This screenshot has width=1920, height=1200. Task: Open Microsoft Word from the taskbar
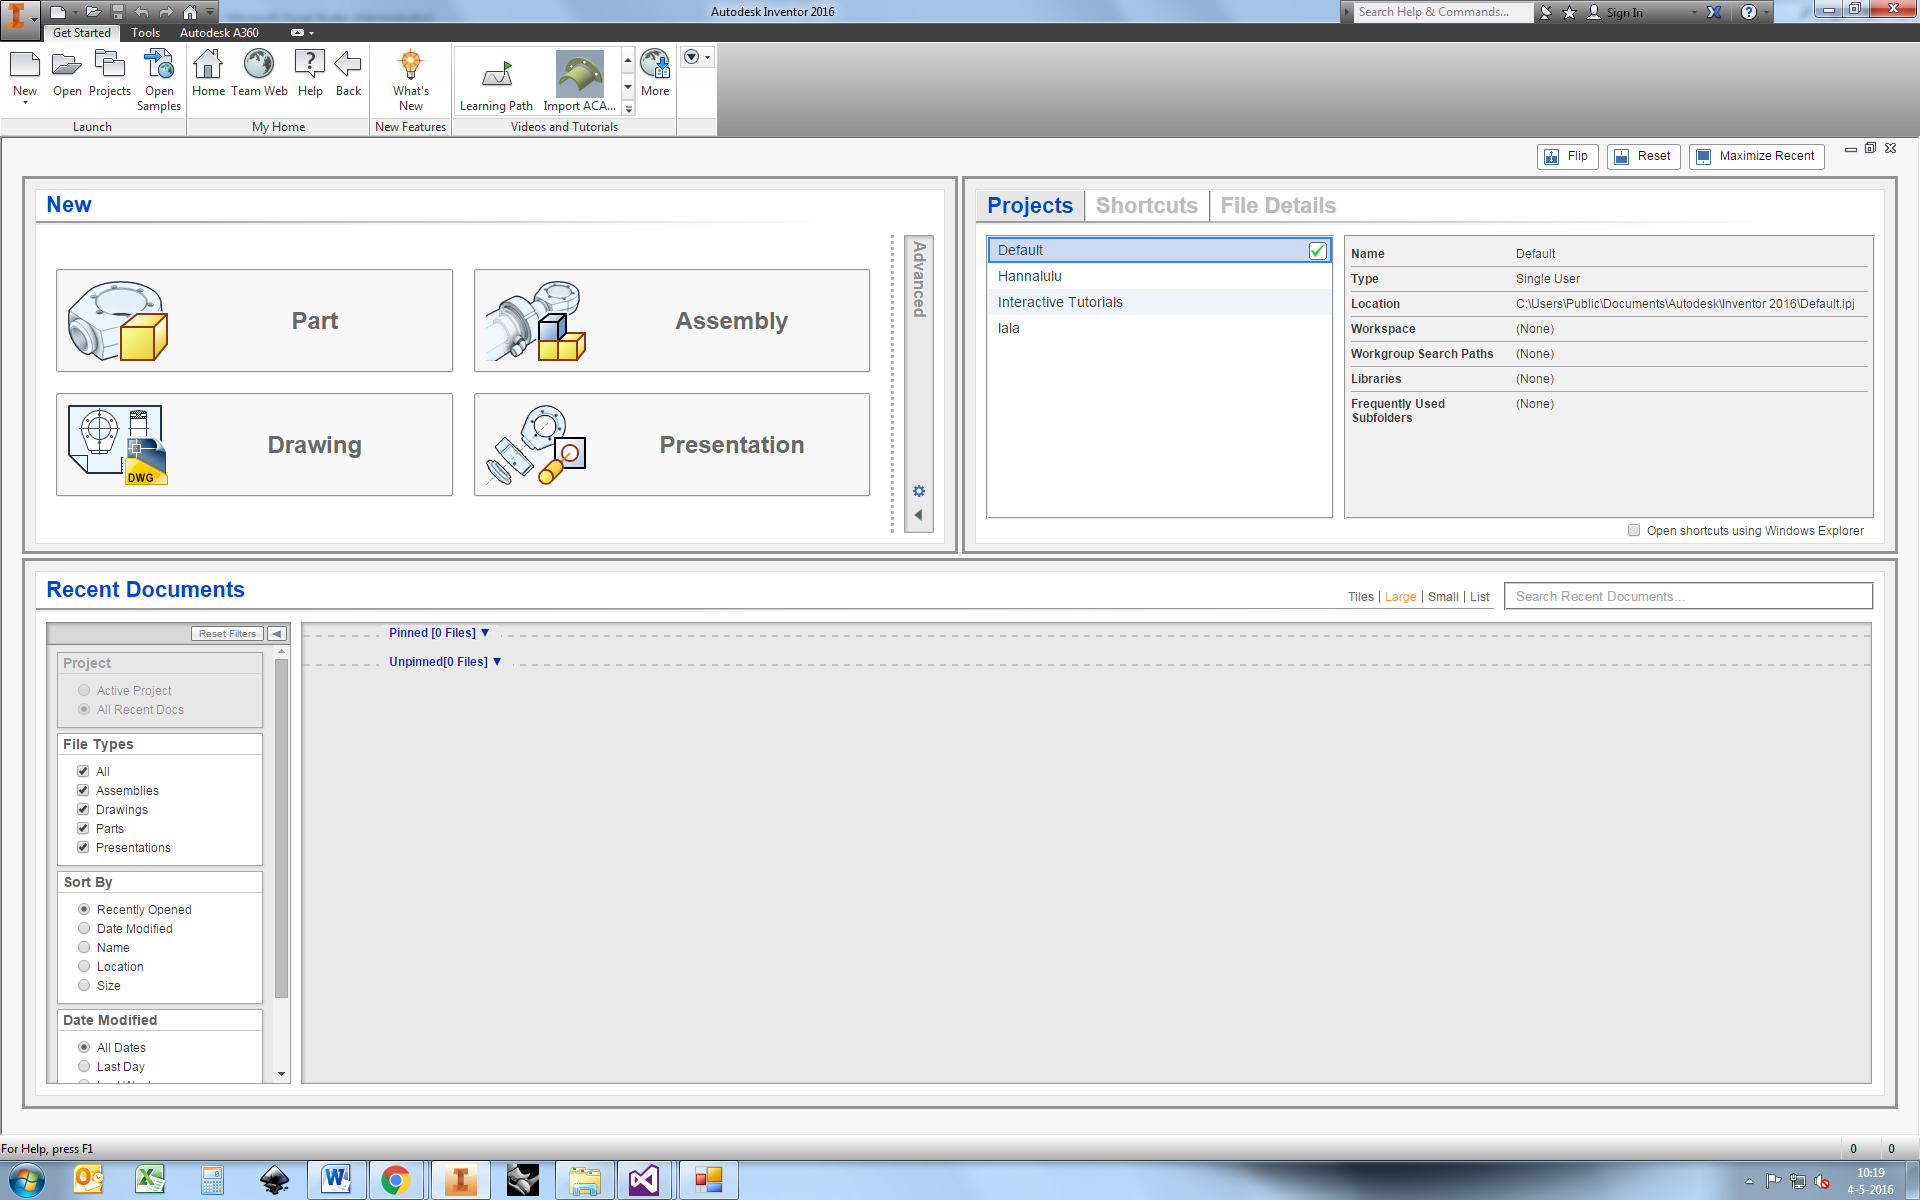click(x=336, y=1181)
